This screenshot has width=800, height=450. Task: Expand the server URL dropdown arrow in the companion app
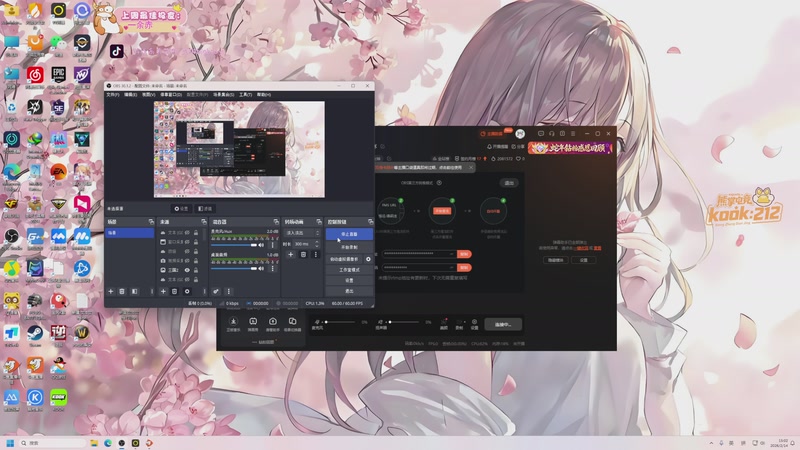[452, 254]
